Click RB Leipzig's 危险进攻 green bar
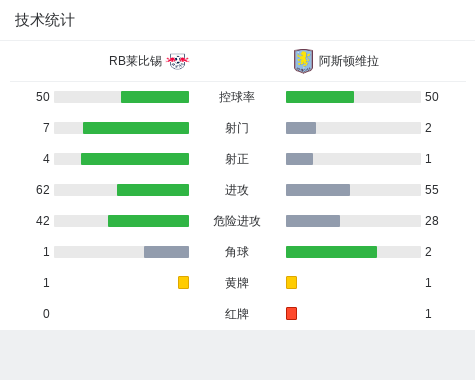This screenshot has height=380, width=475. (148, 221)
